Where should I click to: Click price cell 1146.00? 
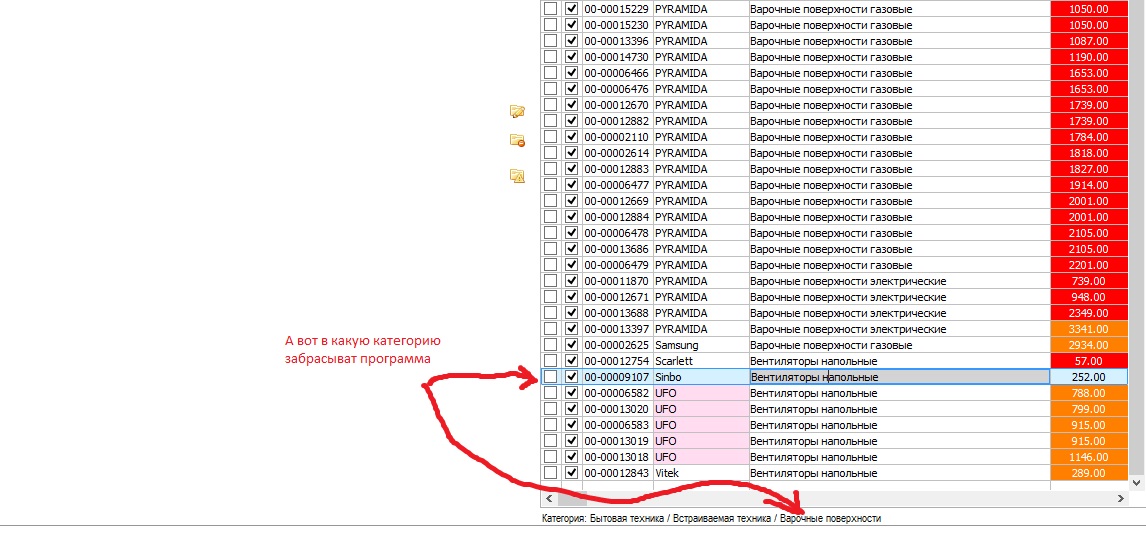[x=1090, y=457]
